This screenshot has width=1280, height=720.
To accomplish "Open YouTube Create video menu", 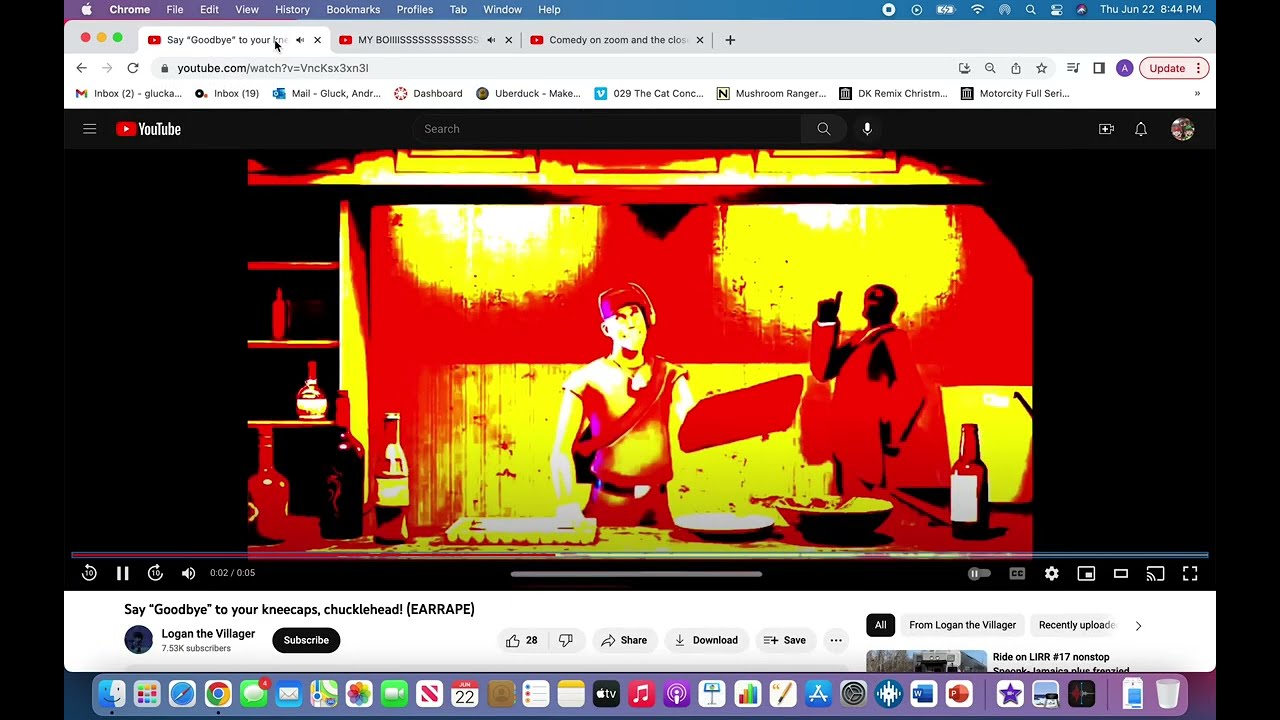I will (x=1106, y=129).
